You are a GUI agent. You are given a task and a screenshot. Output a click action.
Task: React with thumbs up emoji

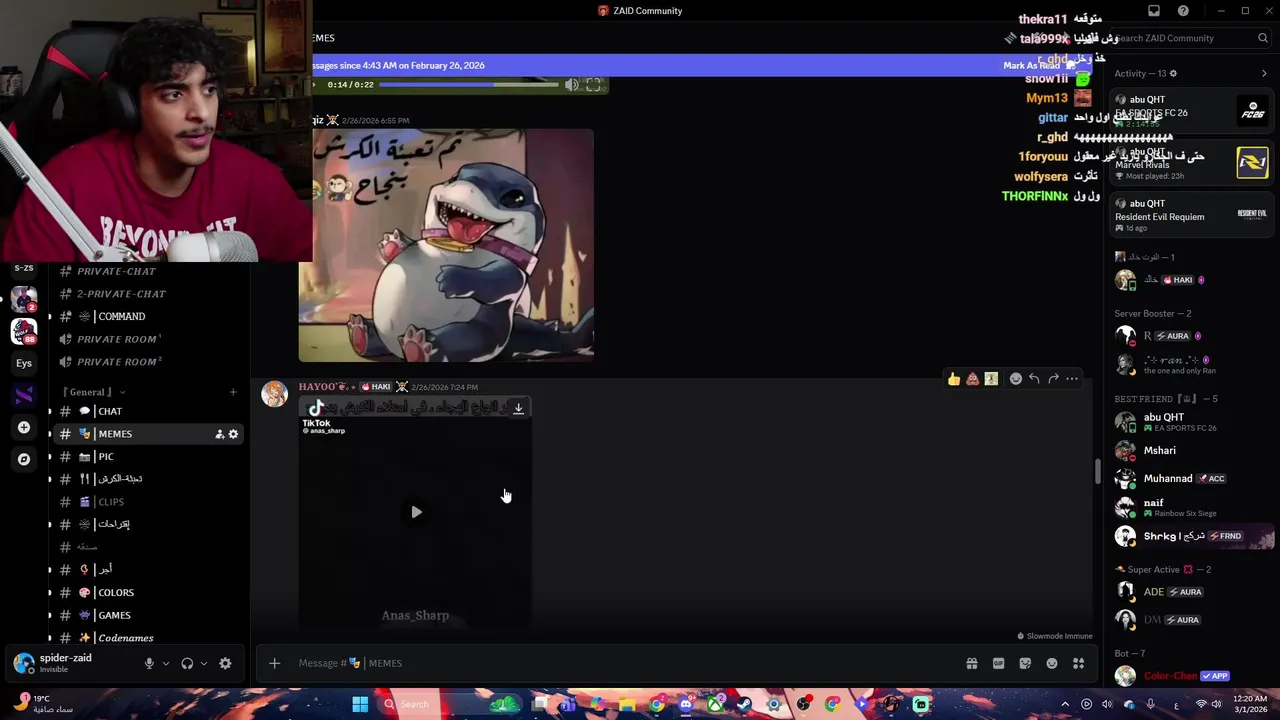coord(954,379)
